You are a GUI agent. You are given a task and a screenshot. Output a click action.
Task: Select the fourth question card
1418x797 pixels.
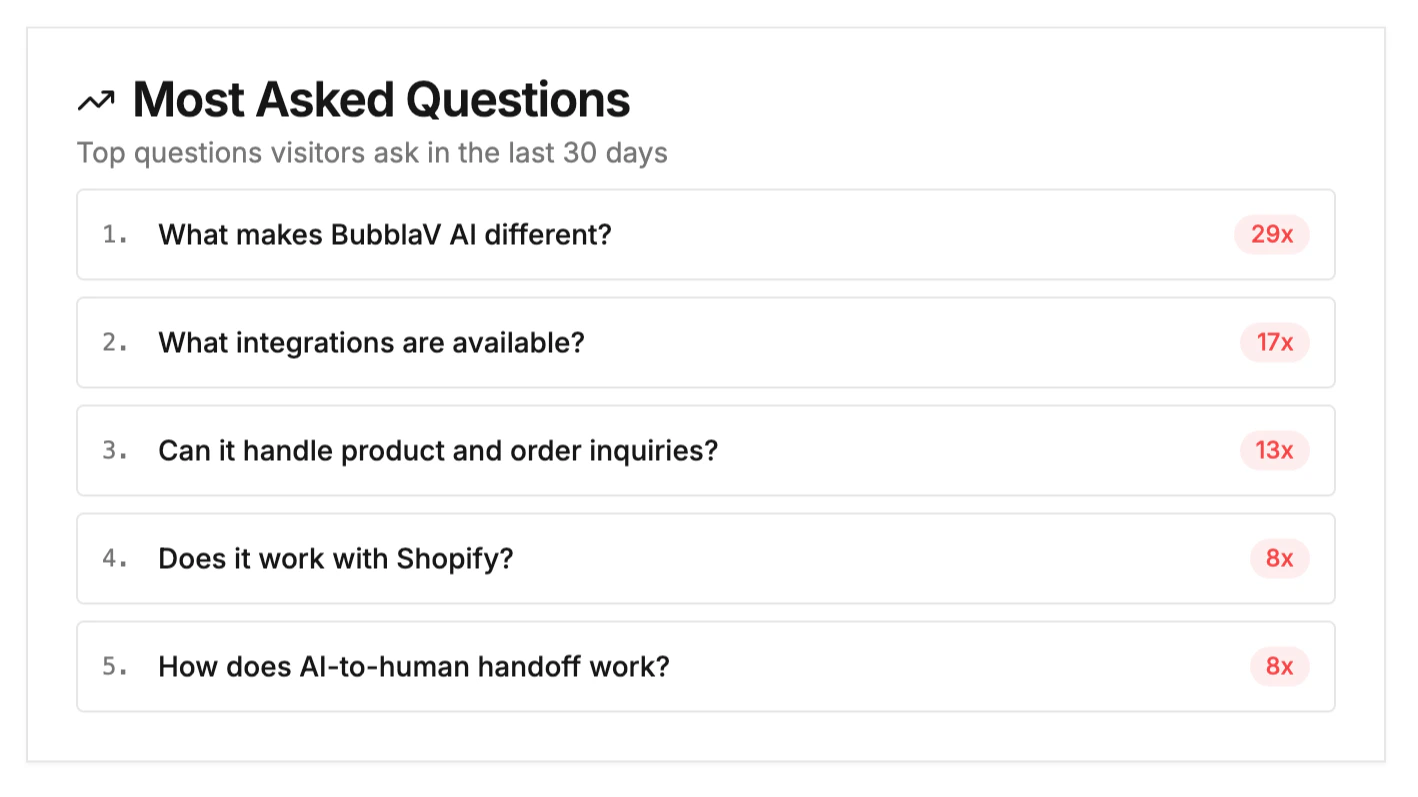pos(706,558)
